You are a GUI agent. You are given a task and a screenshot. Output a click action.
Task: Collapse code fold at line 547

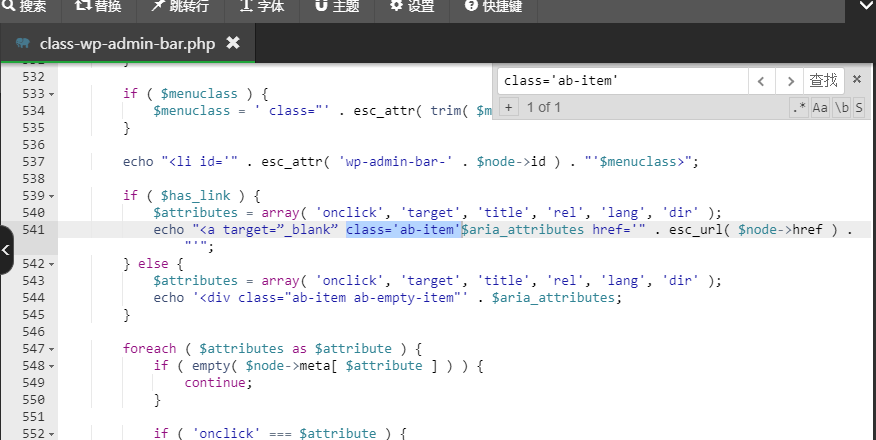pos(51,350)
